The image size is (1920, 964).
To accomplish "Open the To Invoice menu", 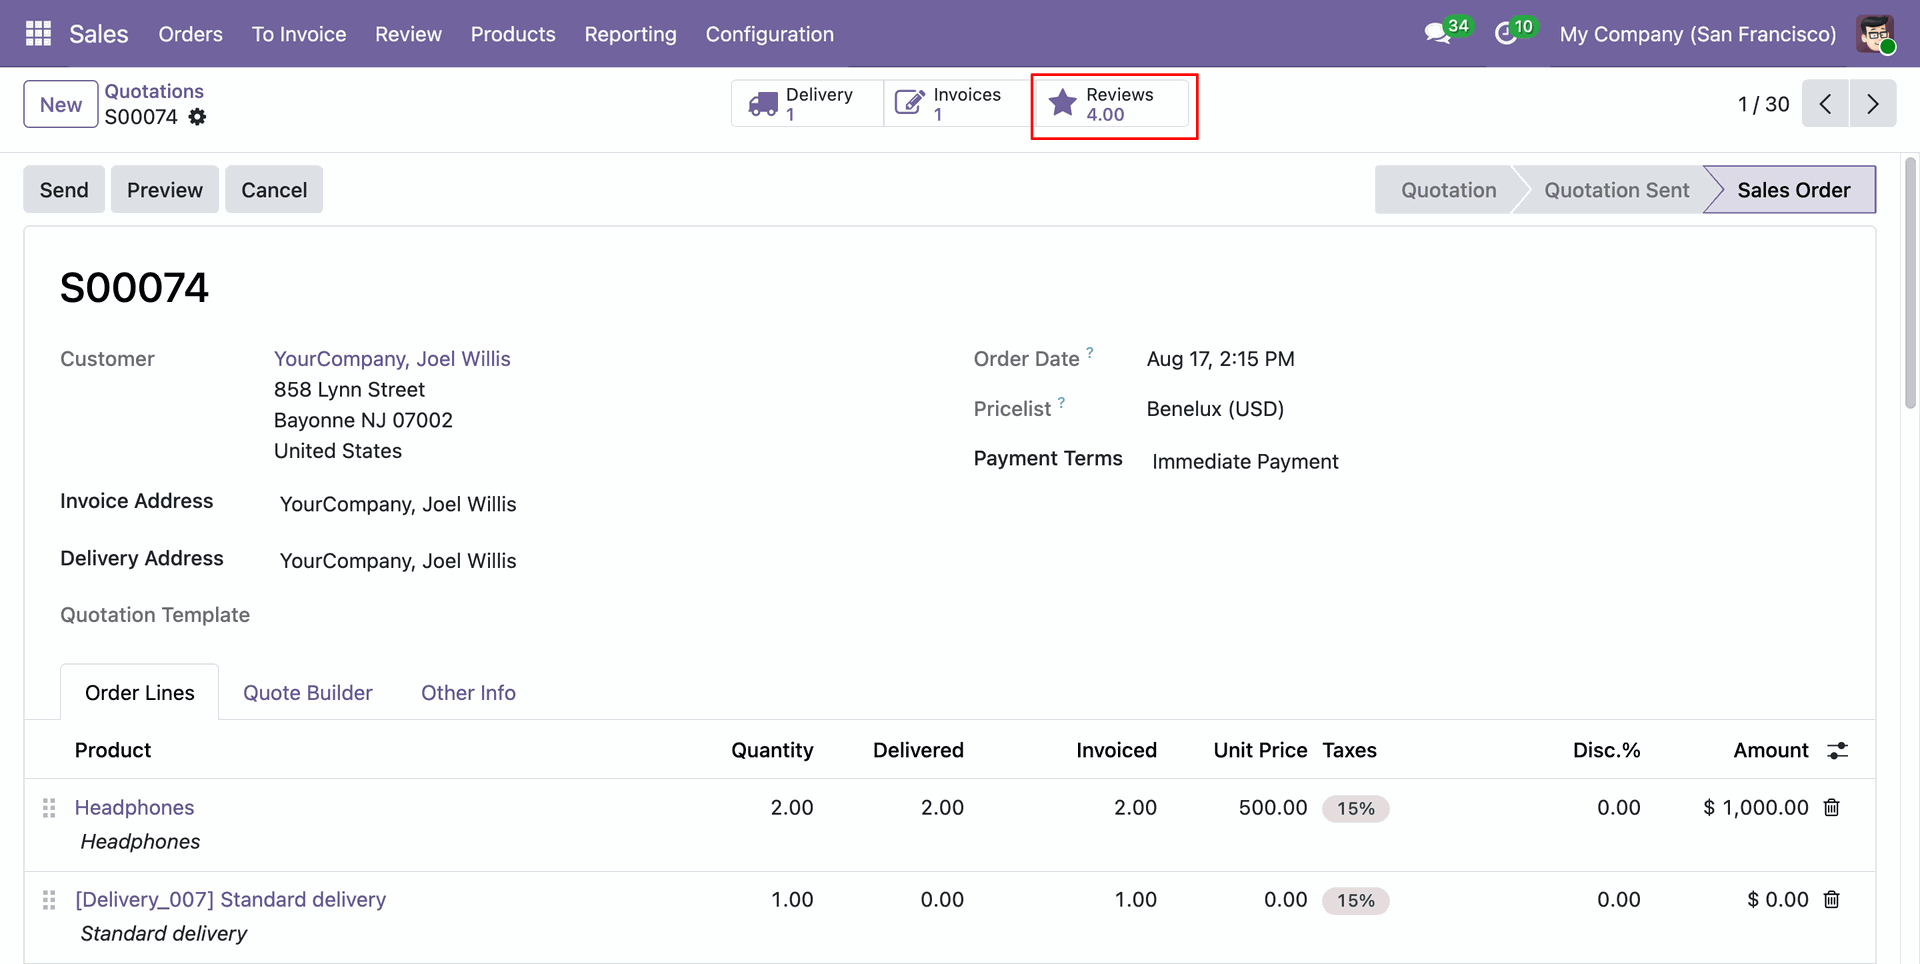I will [299, 34].
